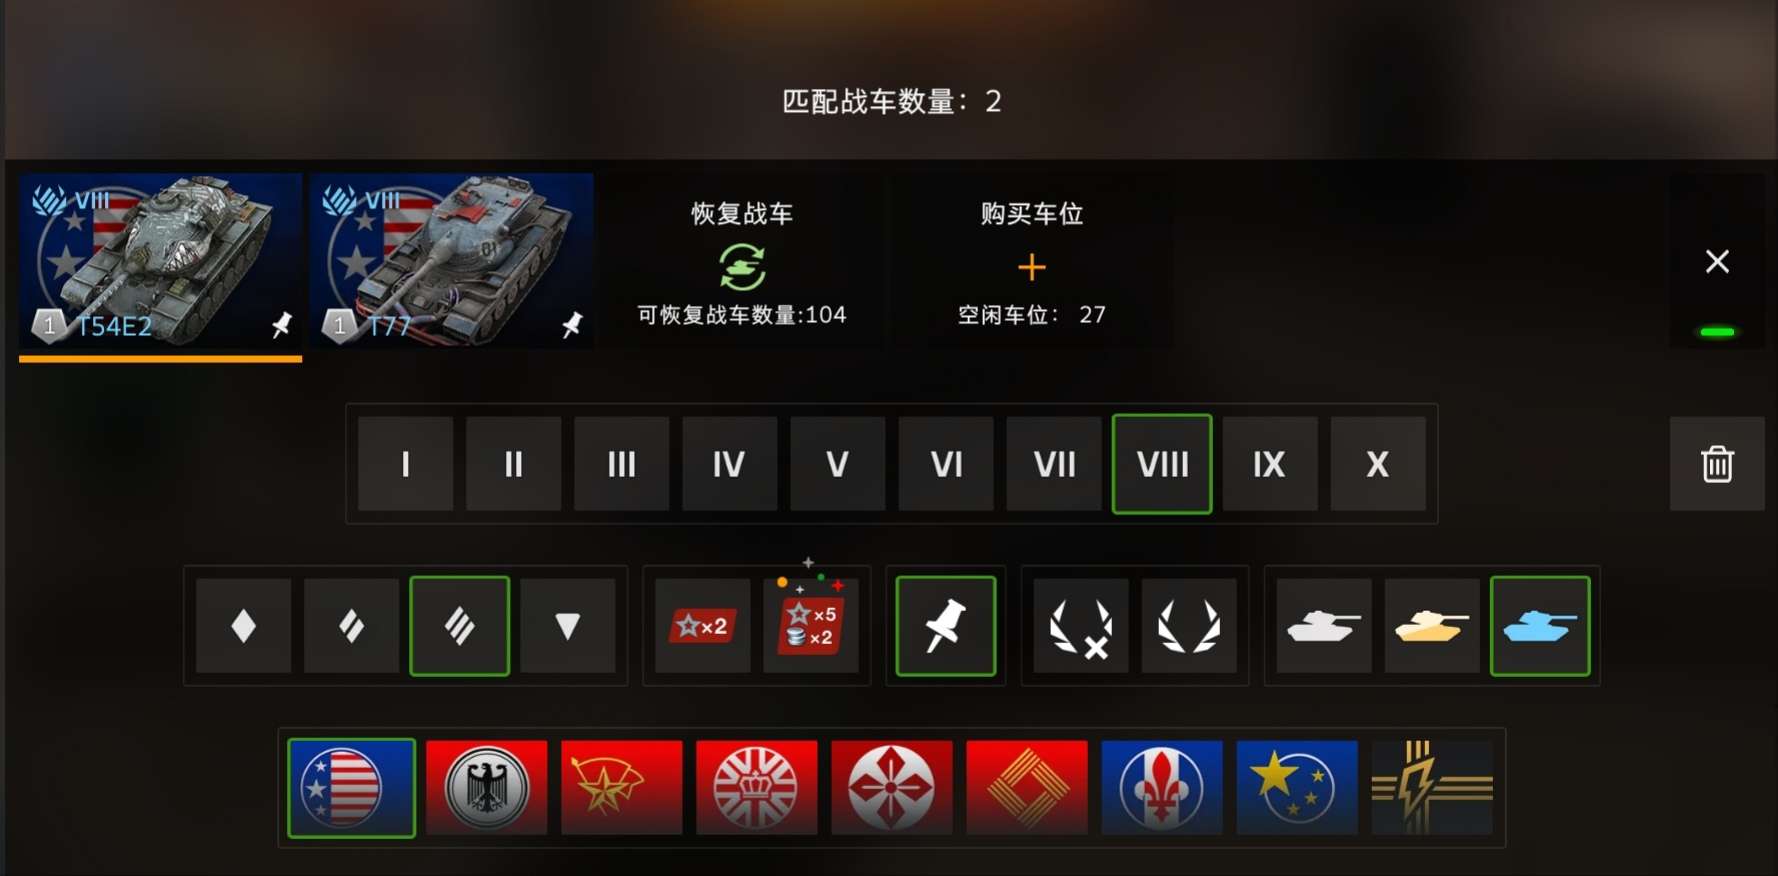This screenshot has height=876, width=1778.
Task: Select the T77 tank thumbnail
Action: (x=451, y=261)
